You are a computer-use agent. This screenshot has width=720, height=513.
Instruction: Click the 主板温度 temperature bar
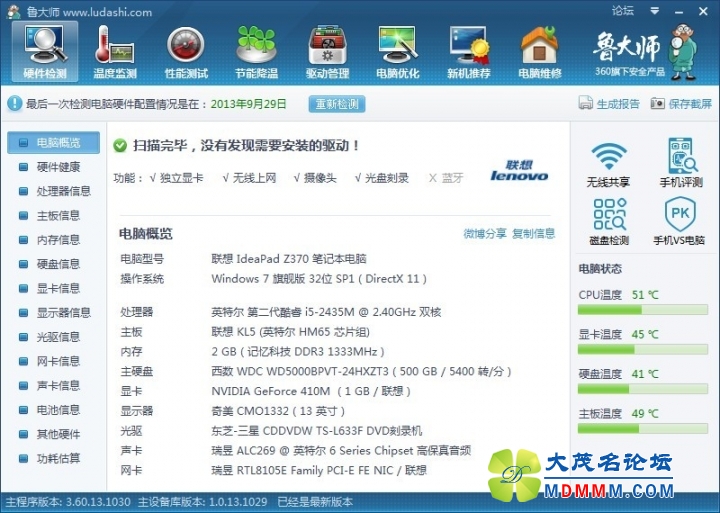coord(642,429)
